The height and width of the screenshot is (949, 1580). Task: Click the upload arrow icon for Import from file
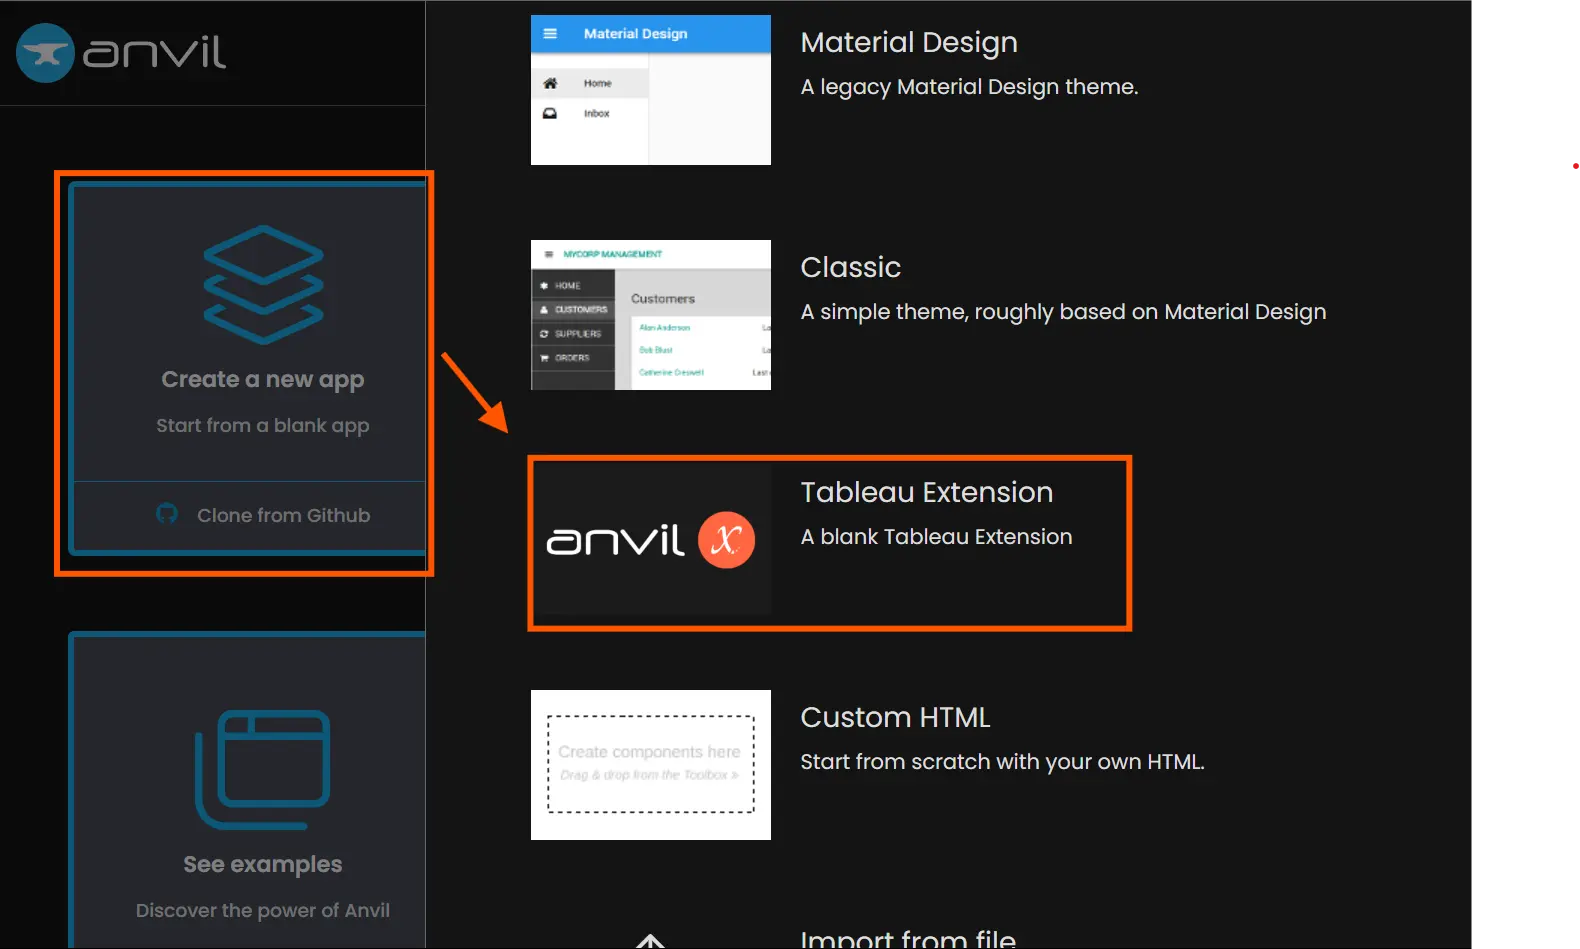651,941
